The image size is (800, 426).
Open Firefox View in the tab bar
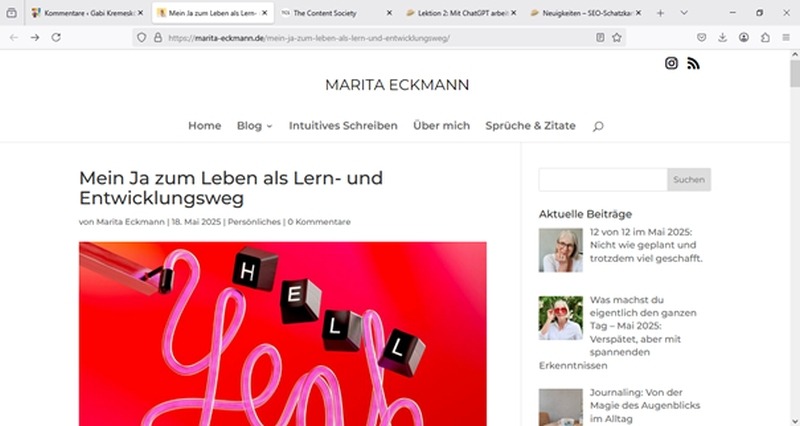(x=11, y=13)
